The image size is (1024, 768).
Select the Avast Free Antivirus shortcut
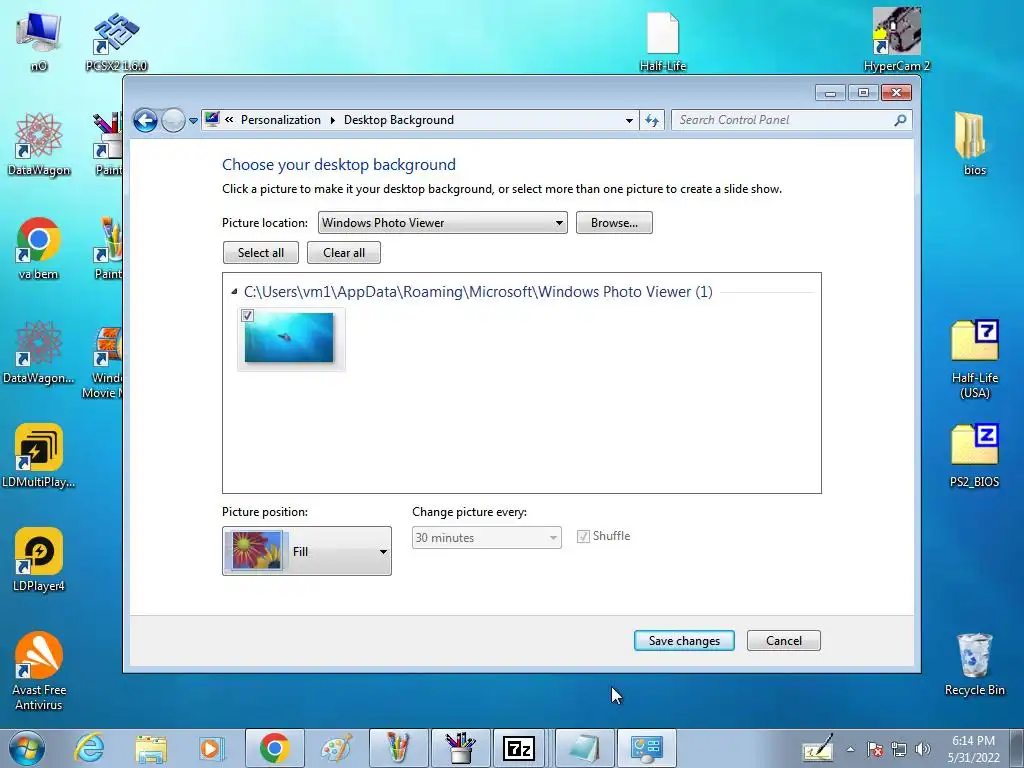click(39, 671)
